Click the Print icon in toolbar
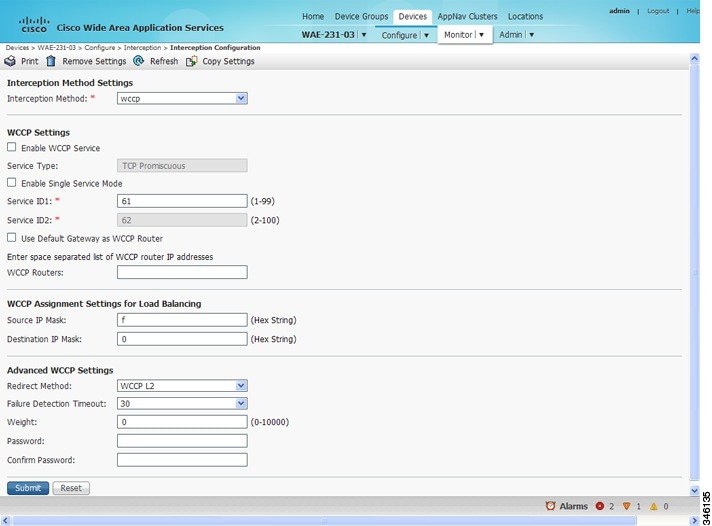The height and width of the screenshot is (526, 712). point(11,61)
